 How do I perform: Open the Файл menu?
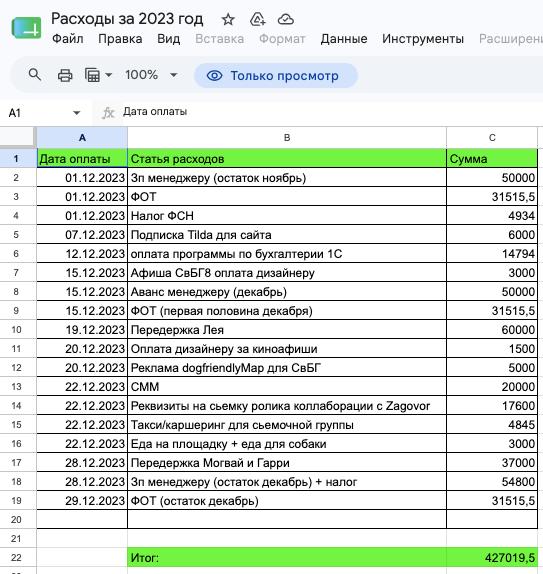tap(67, 39)
